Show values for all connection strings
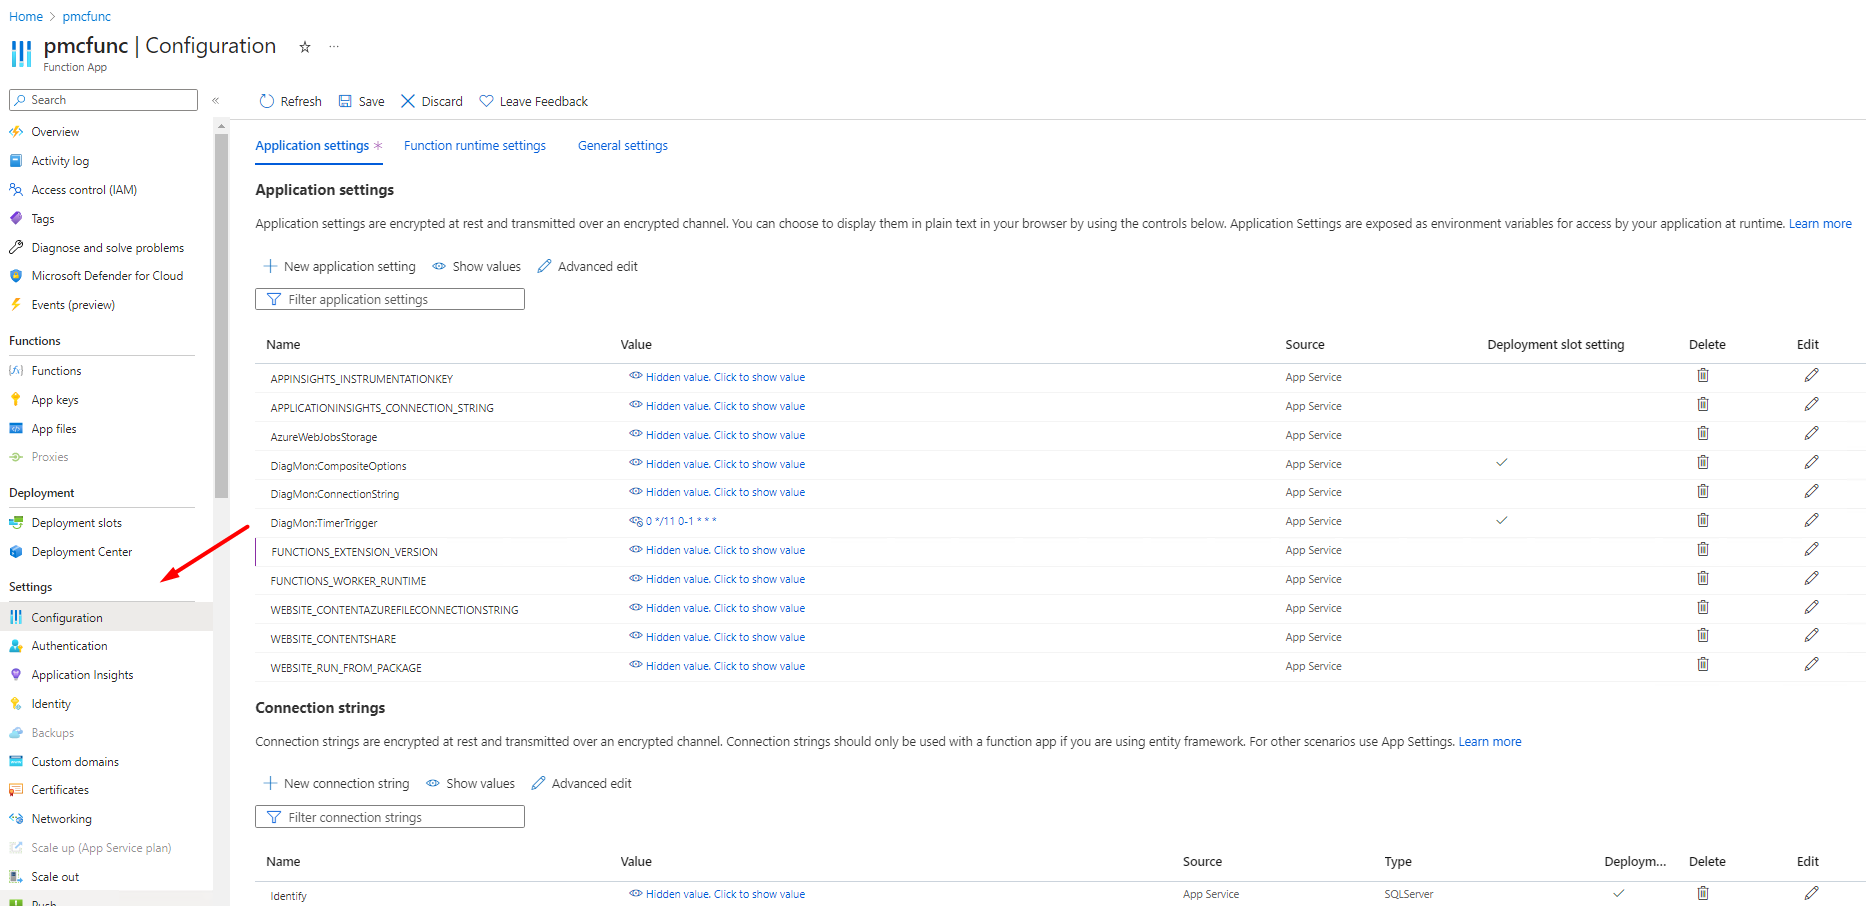 470,784
